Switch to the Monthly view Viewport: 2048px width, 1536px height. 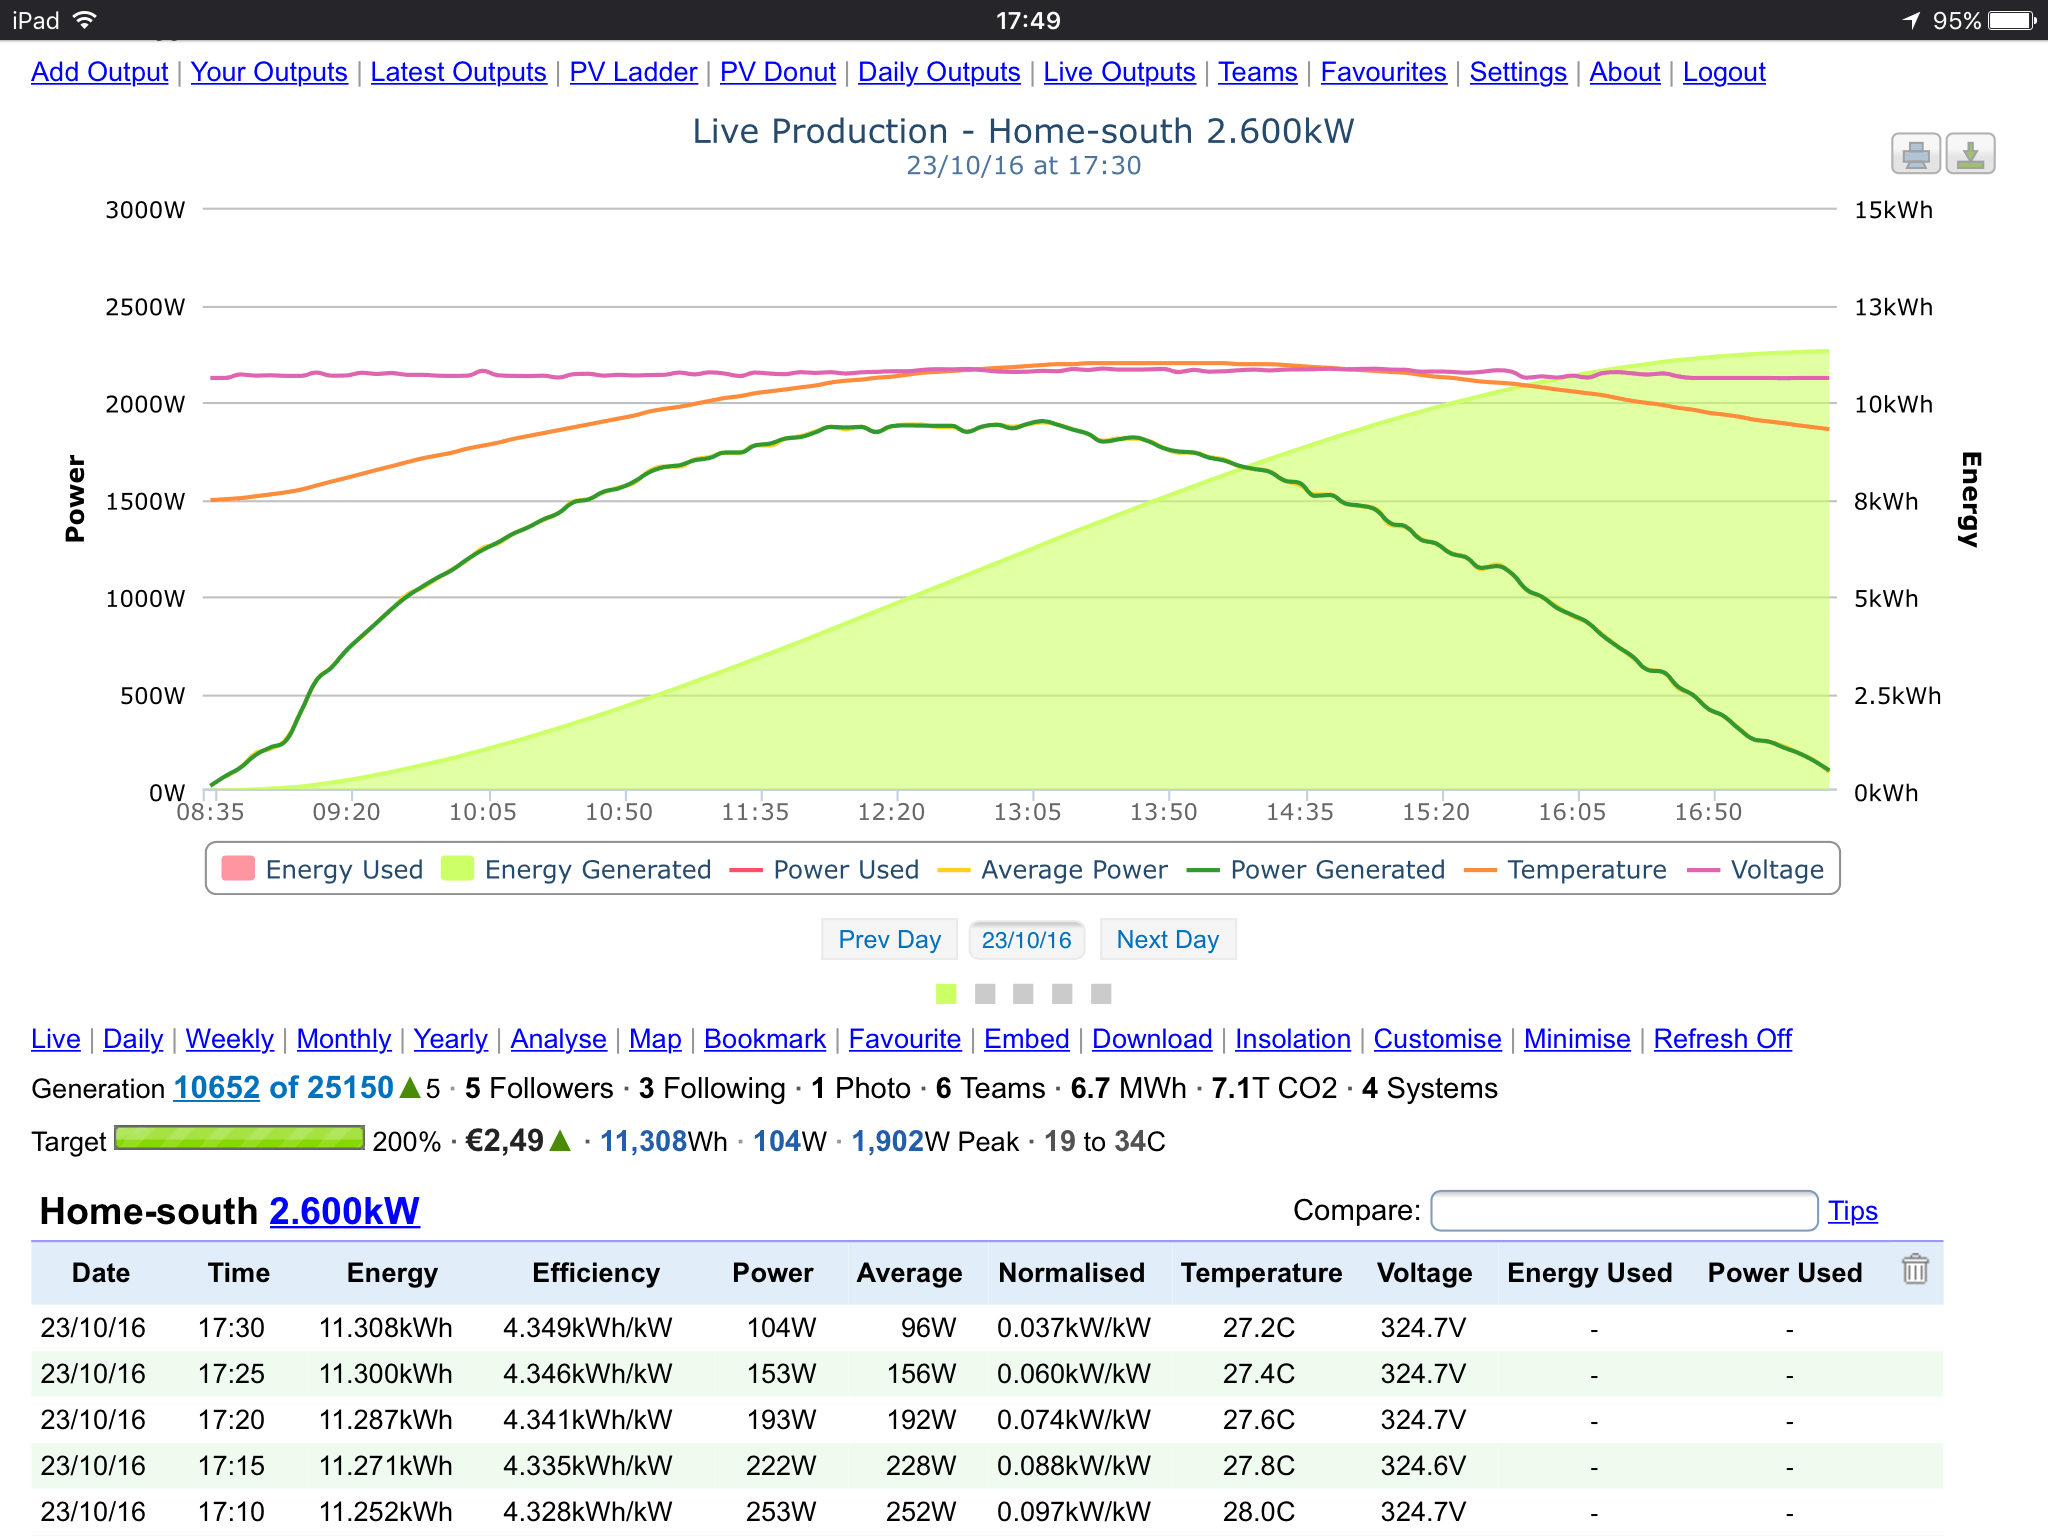click(x=343, y=1039)
